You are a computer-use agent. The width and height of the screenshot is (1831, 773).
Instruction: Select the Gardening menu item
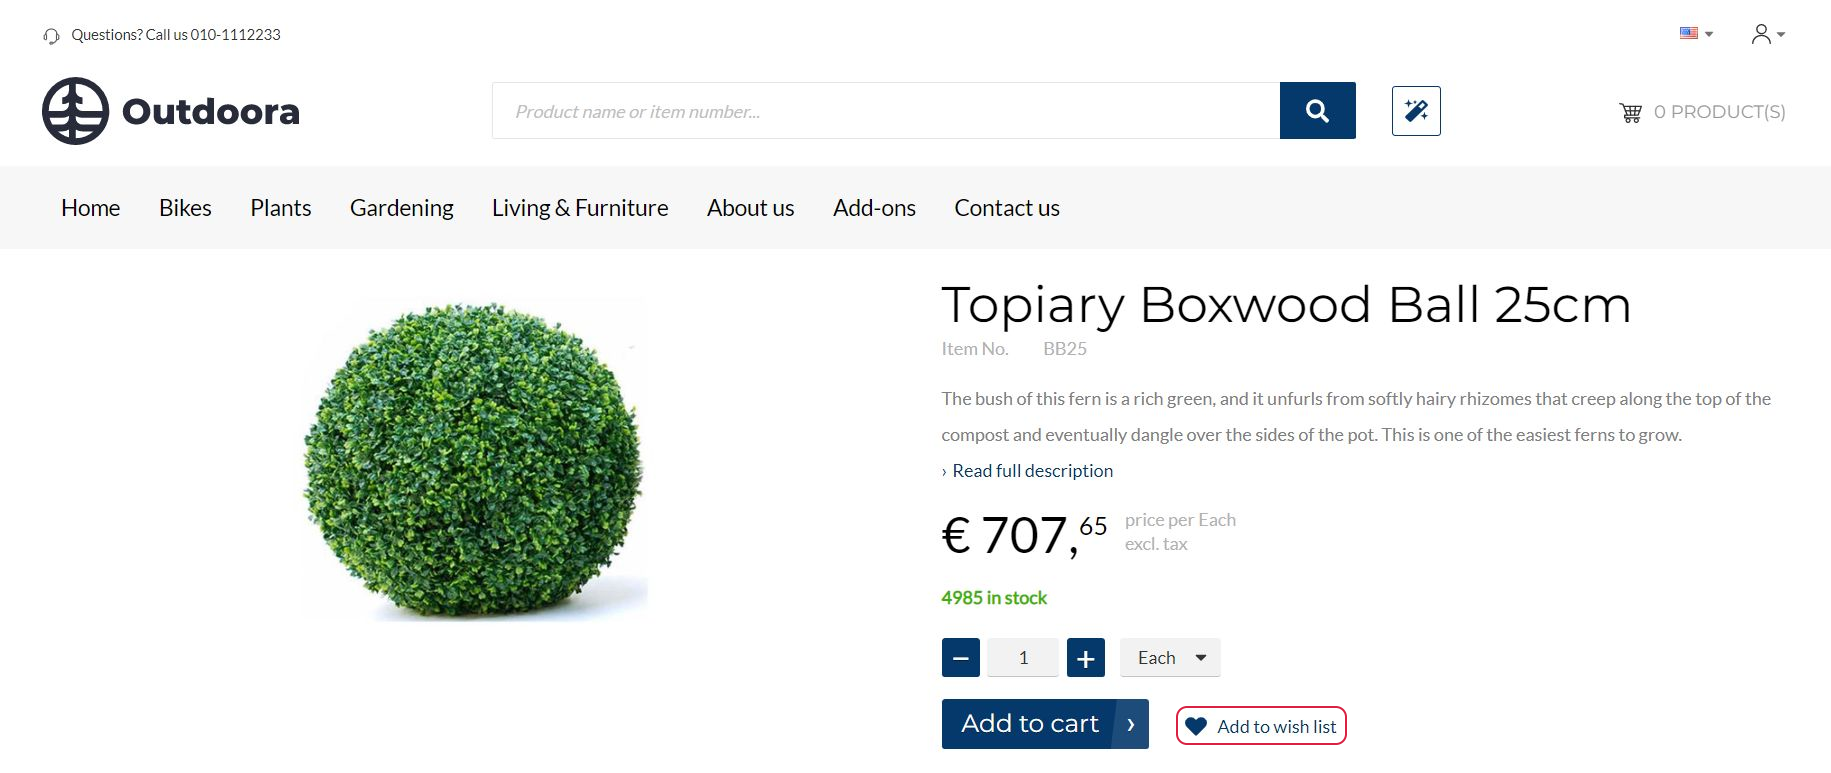pos(402,208)
